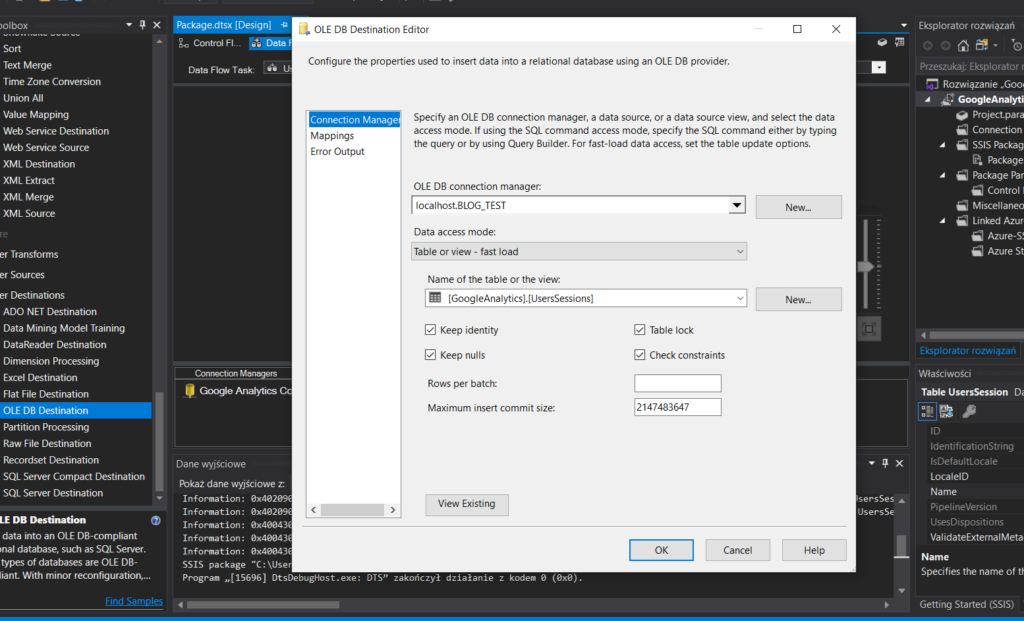Focus Solution Explorer search box
The height and width of the screenshot is (621, 1024).
click(971, 66)
